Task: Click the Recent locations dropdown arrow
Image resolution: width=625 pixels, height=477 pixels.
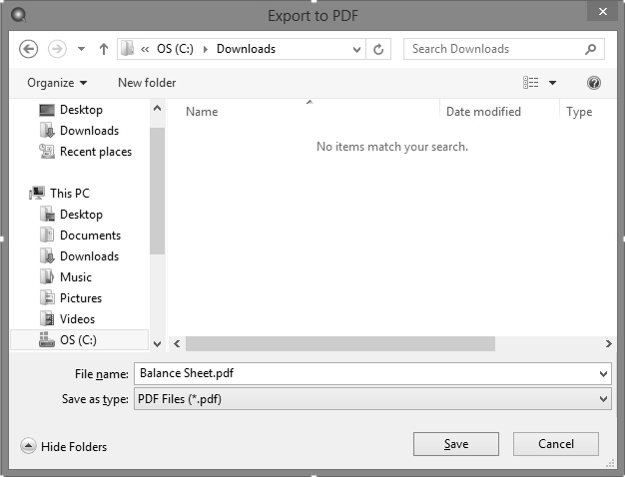Action: tap(80, 49)
